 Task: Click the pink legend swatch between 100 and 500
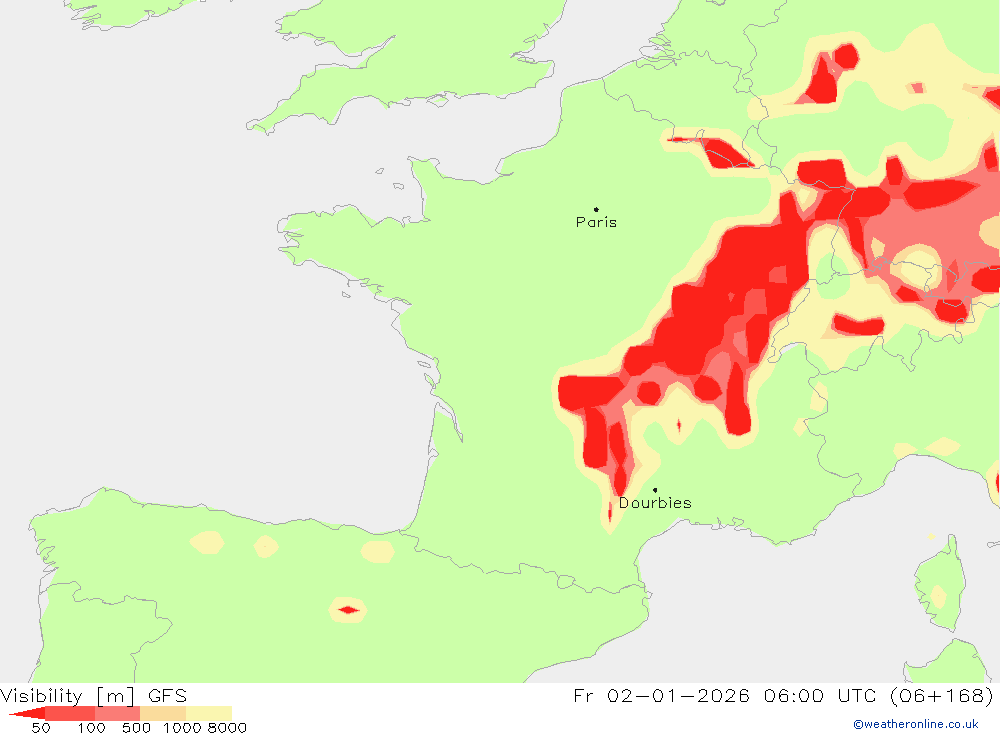pyautogui.click(x=117, y=713)
